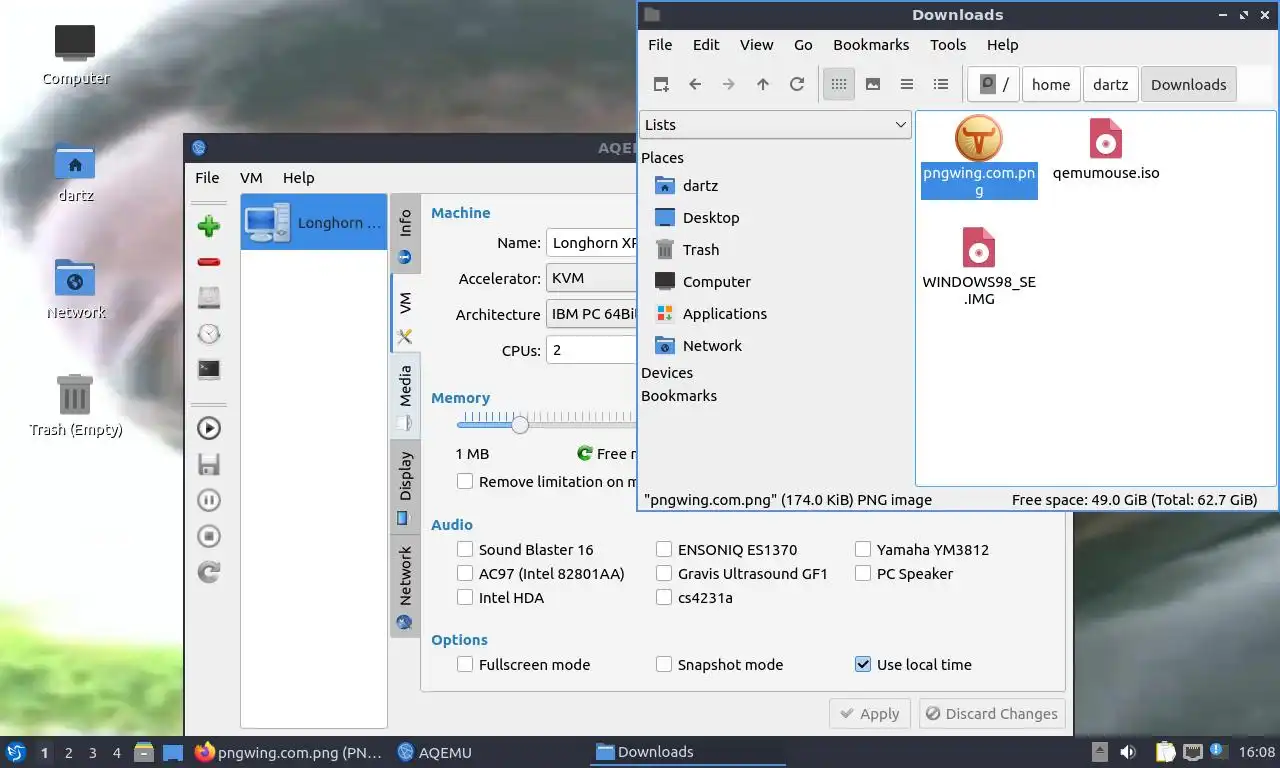Viewport: 1280px width, 768px height.
Task: Click the root '/' path button
Action: [x=994, y=84]
